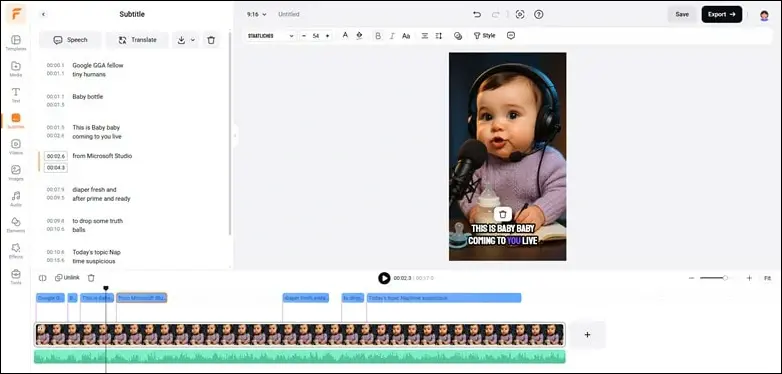Open the text highlight fill color
This screenshot has width=782, height=374.
(359, 36)
